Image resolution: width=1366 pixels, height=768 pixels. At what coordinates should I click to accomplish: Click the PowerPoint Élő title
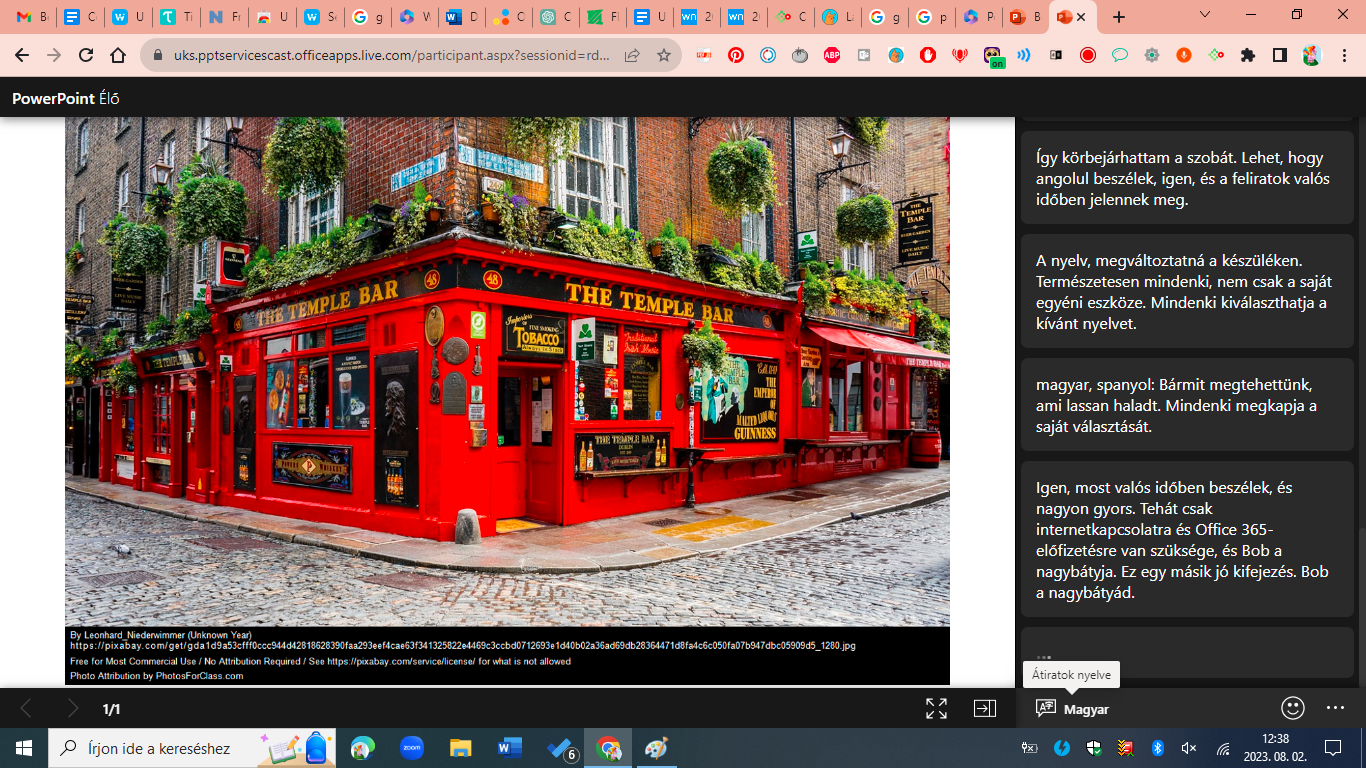[66, 98]
